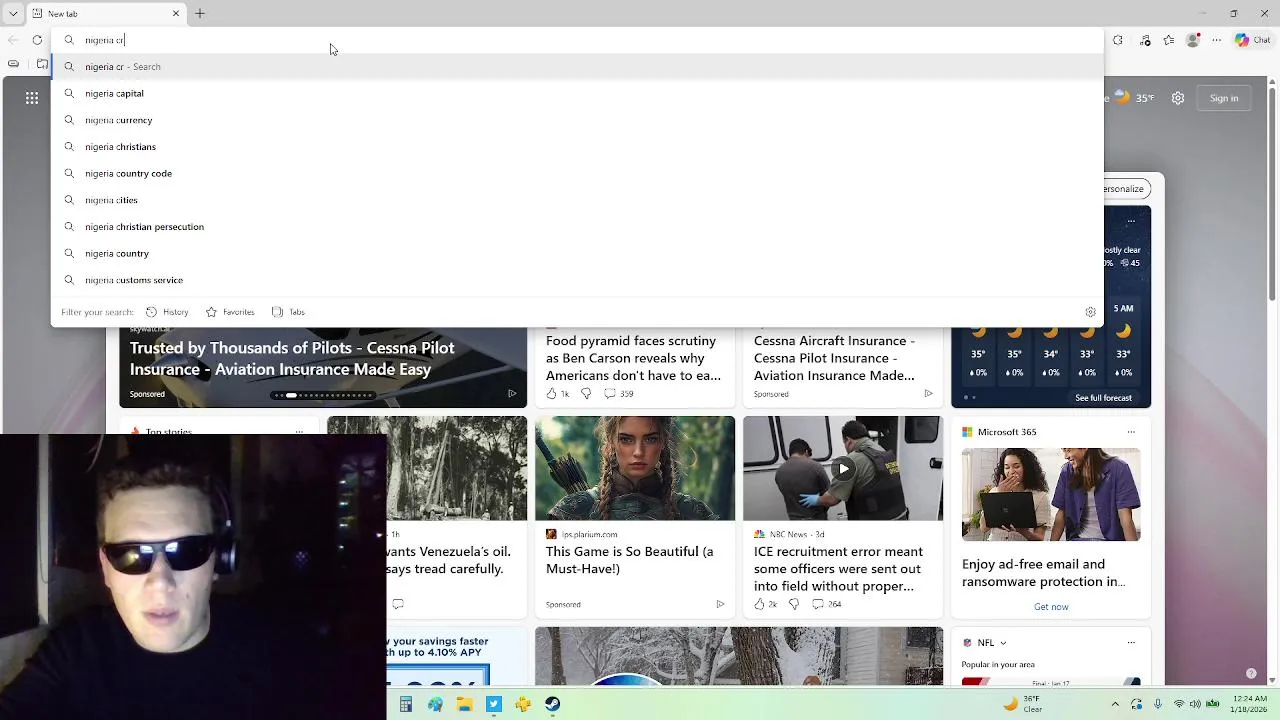Viewport: 1280px width, 720px height.
Task: Open Steam from the taskbar
Action: (x=552, y=705)
